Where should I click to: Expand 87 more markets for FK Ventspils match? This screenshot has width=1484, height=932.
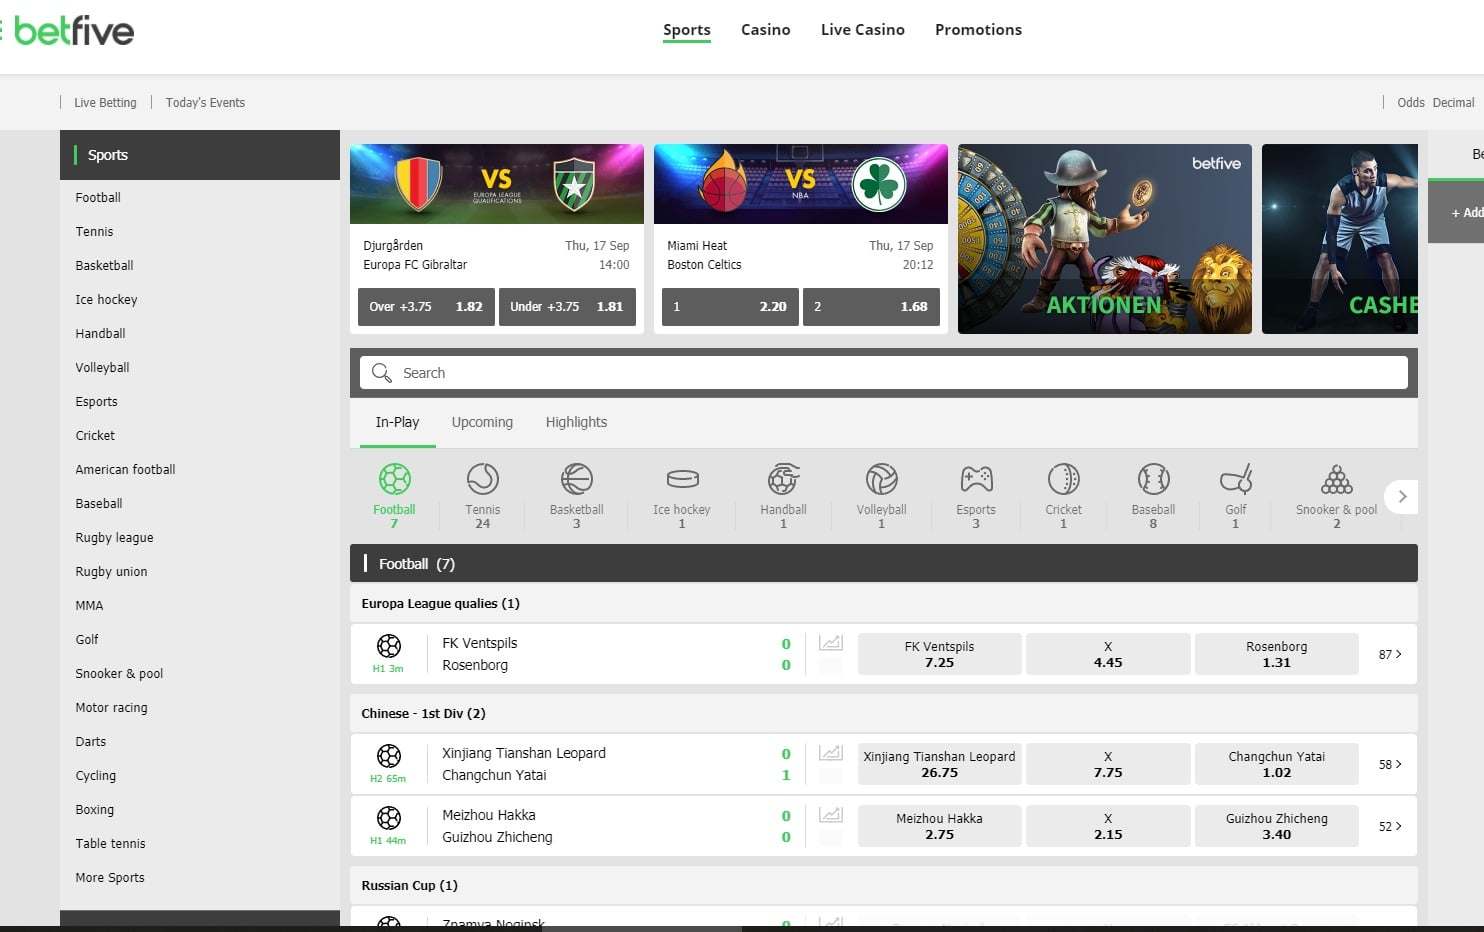1390,654
